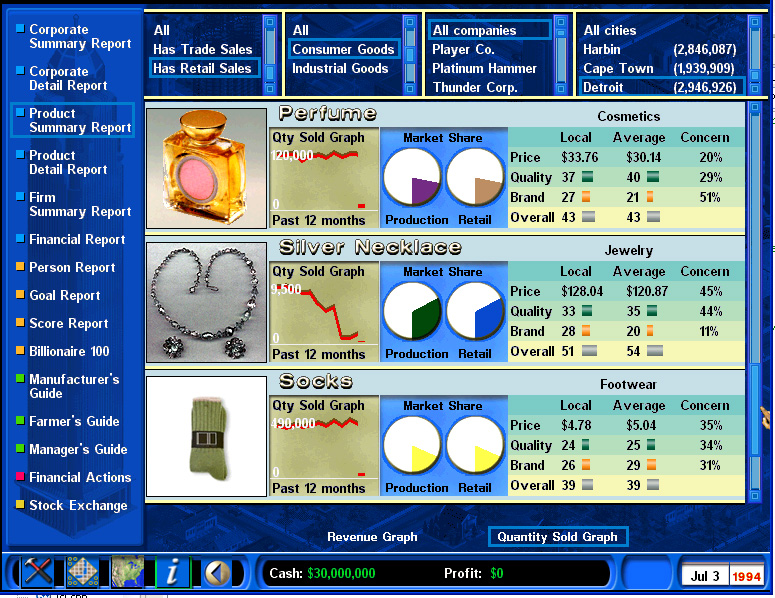This screenshot has width=775, height=598.
Task: Click goods type scrollbar down arrow
Action: coord(409,88)
